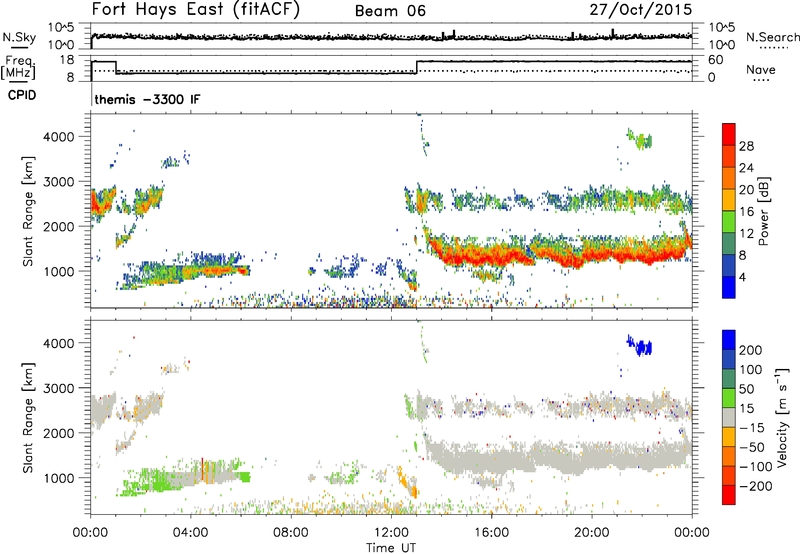The width and height of the screenshot is (800, 554).
Task: Click the 'Fort Hays East (fitACF)' title
Action: 195,9
